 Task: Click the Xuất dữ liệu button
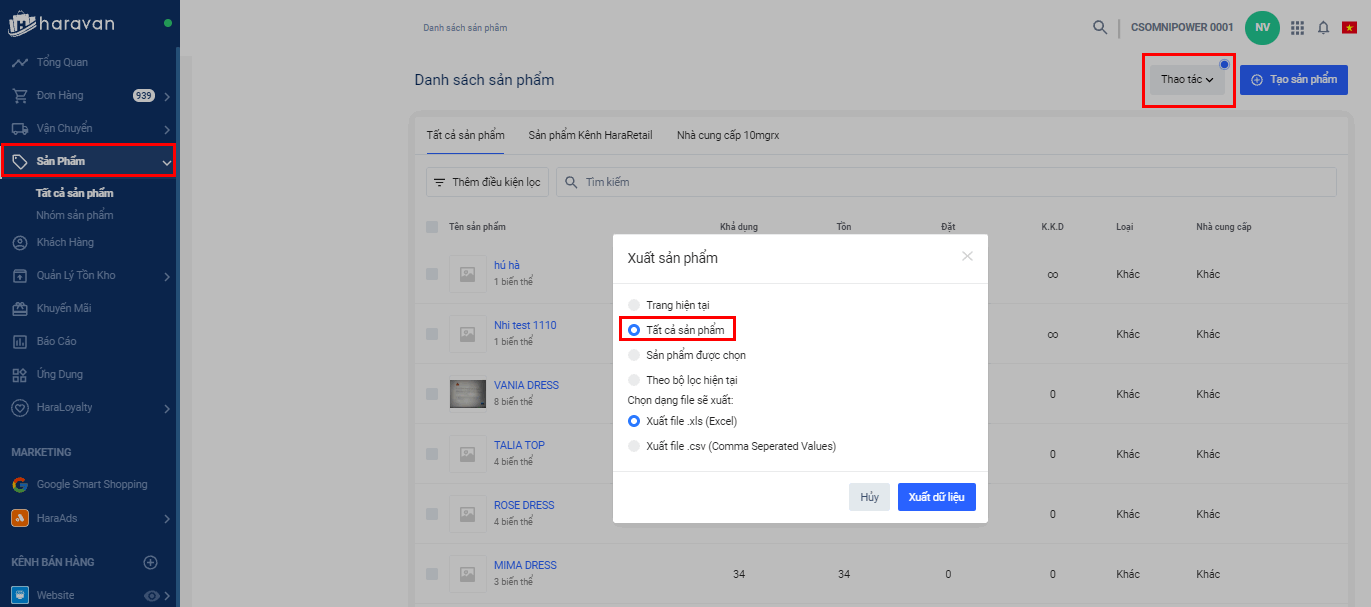(x=936, y=497)
